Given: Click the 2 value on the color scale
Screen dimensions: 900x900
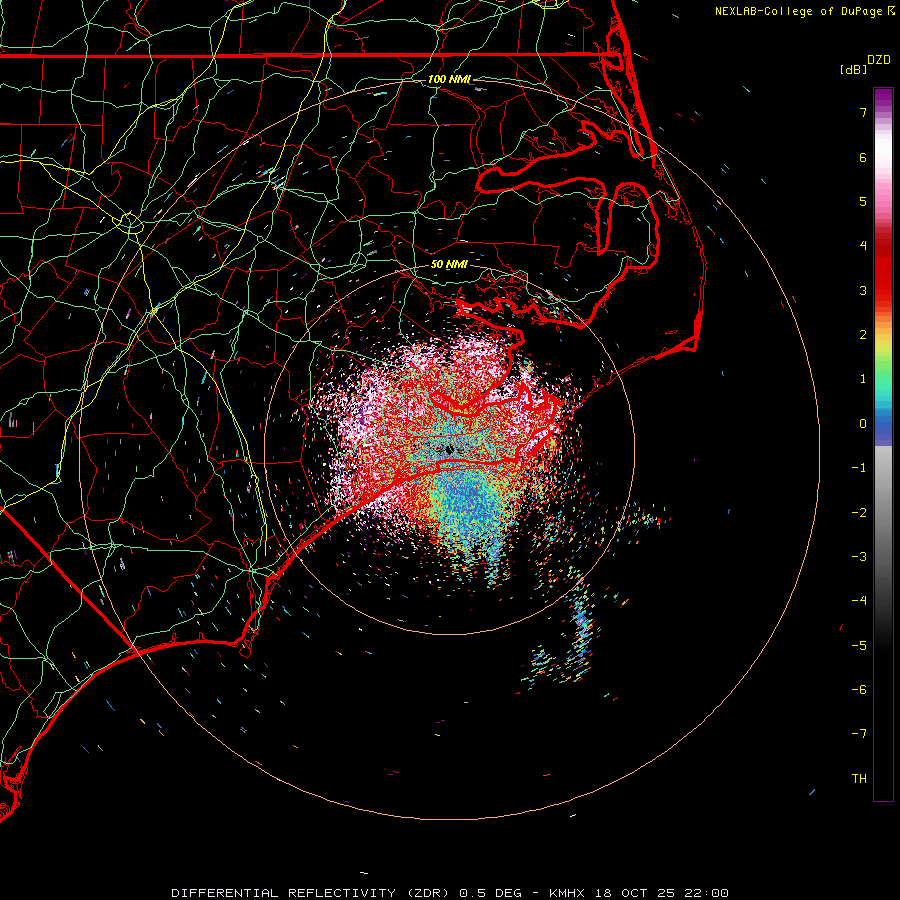Looking at the screenshot, I should click(x=863, y=335).
